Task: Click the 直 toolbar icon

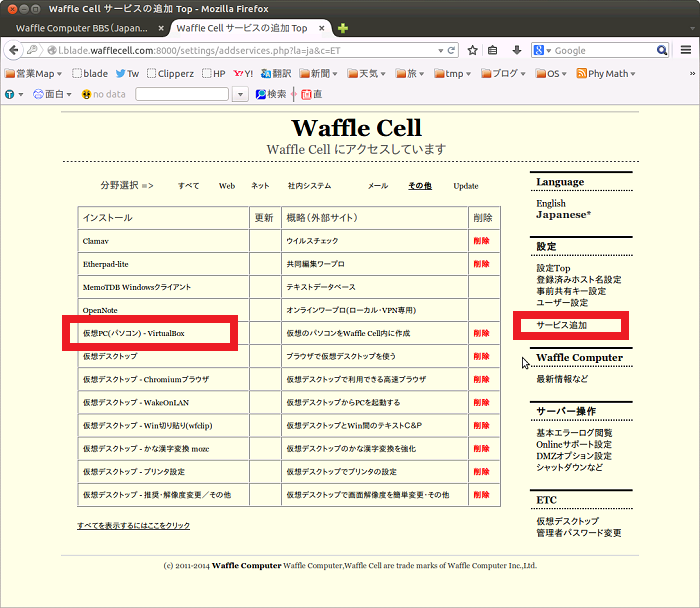Action: [312, 94]
